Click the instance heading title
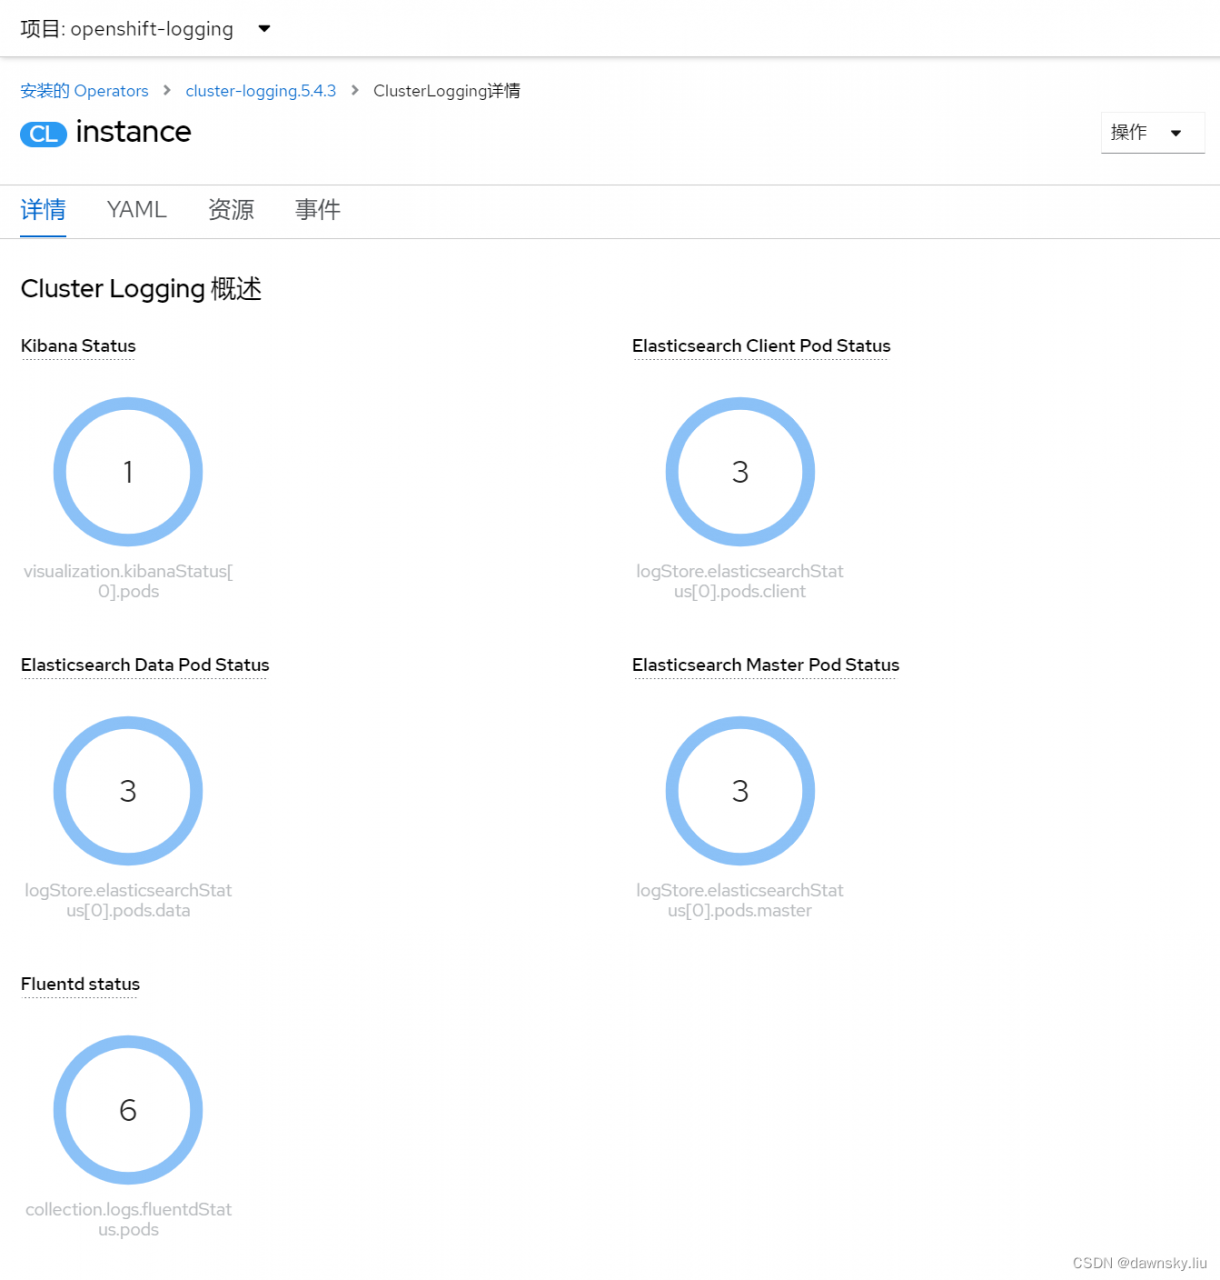This screenshot has width=1220, height=1280. (x=133, y=132)
